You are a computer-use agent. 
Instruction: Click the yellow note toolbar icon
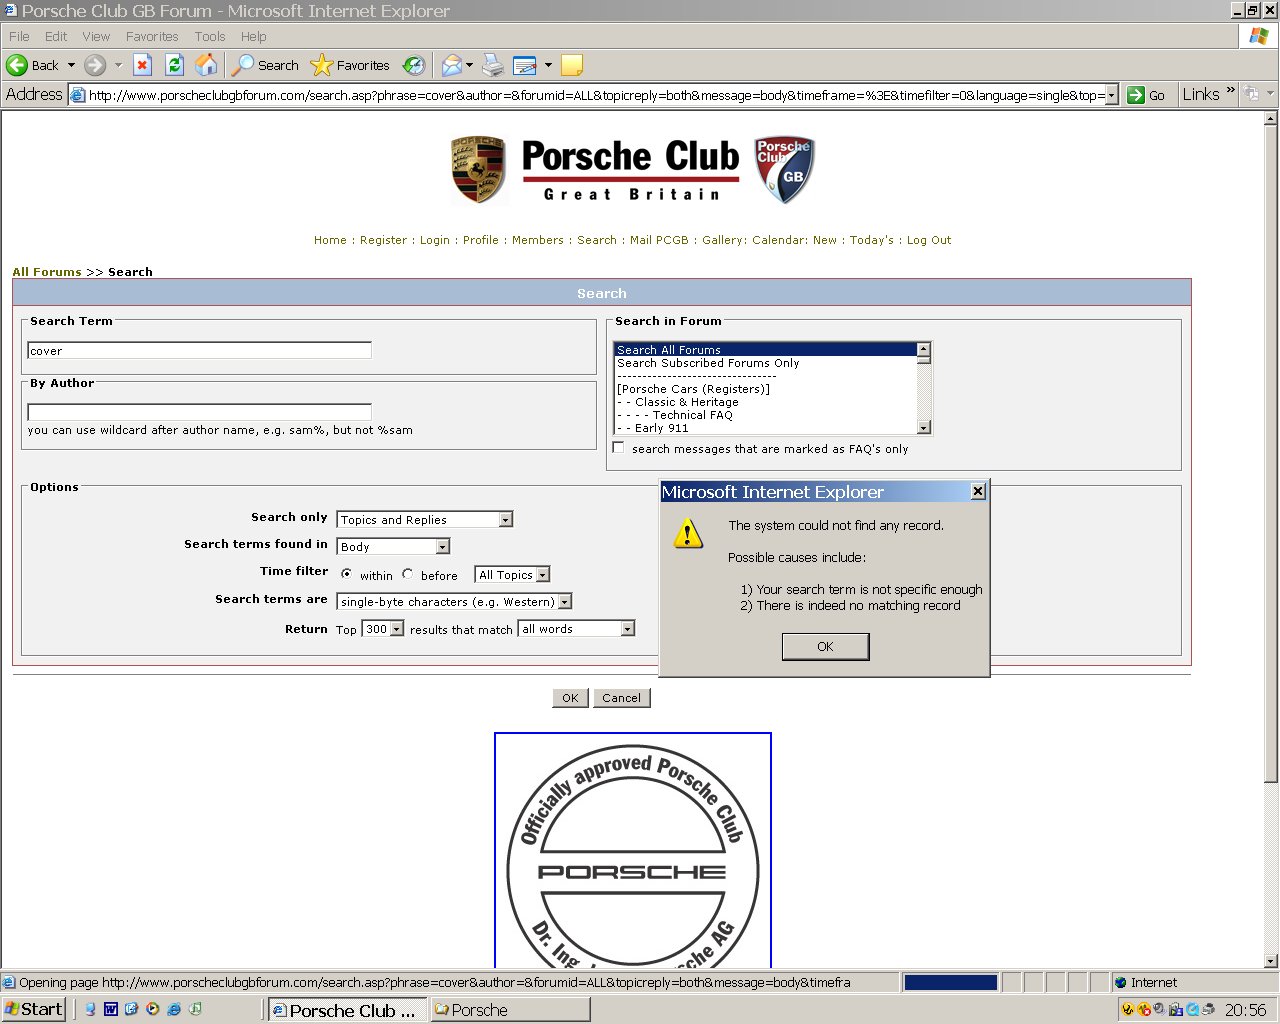[x=572, y=65]
